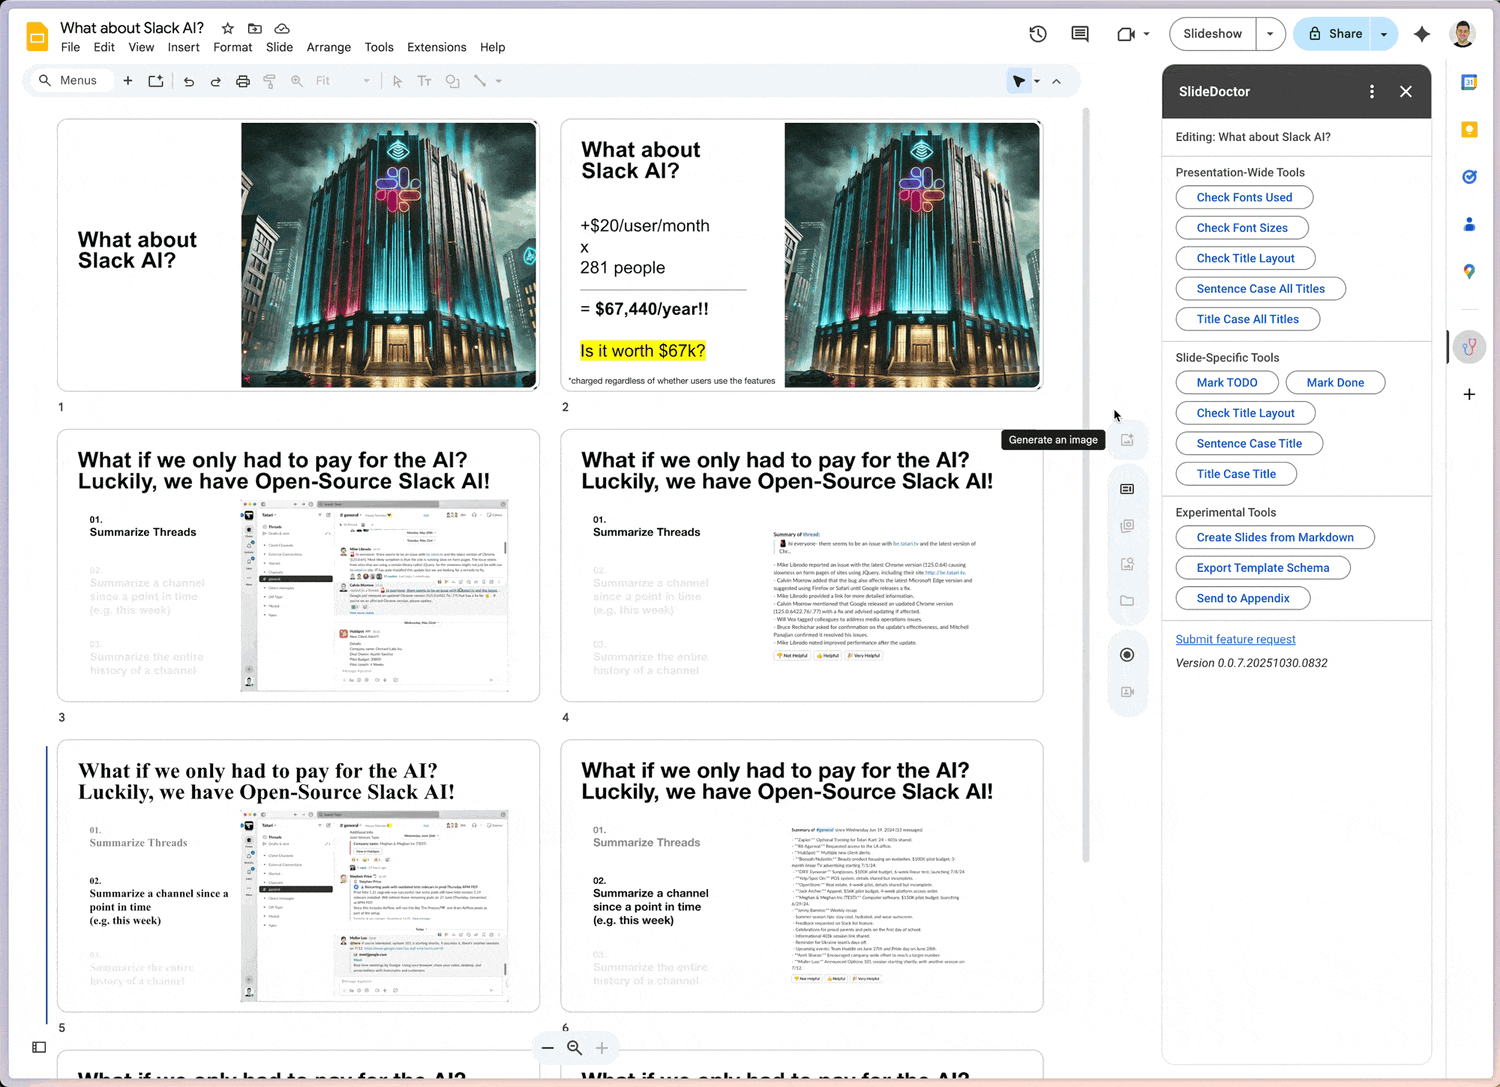Open Google Calendar in side panel
This screenshot has width=1500, height=1087.
(x=1469, y=83)
